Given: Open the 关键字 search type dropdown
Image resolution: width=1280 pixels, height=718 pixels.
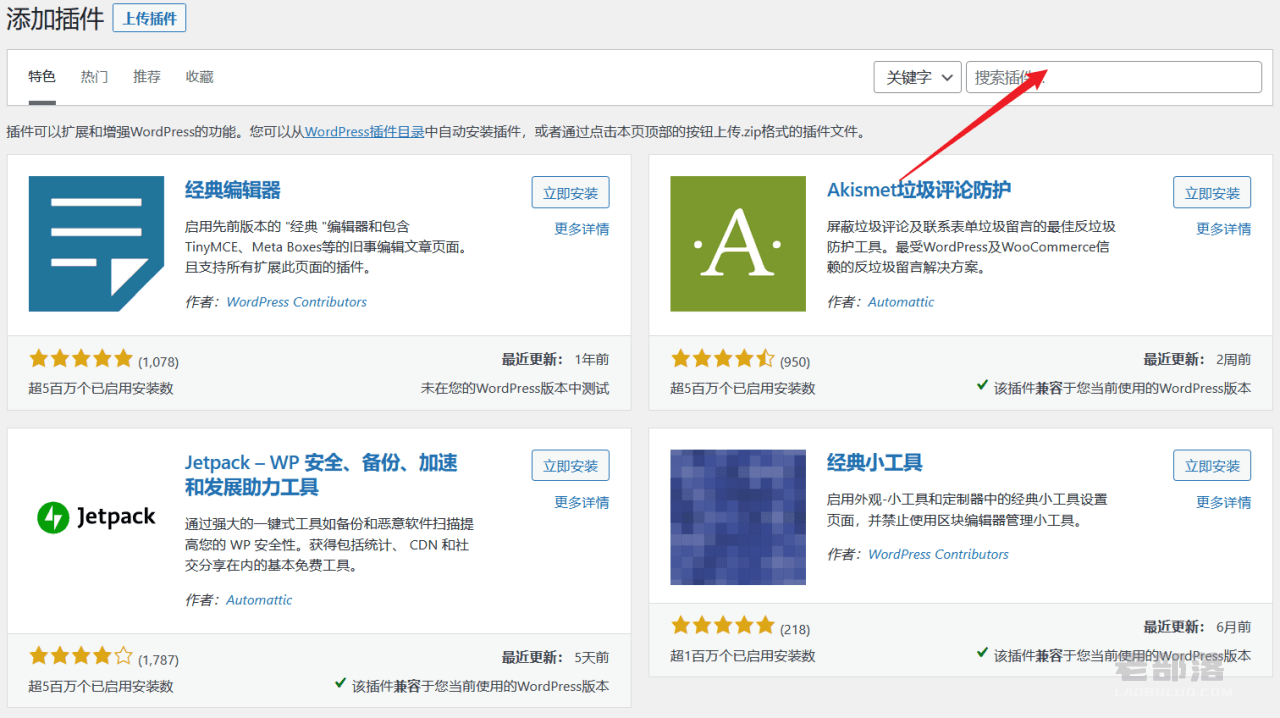Looking at the screenshot, I should click(x=918, y=77).
